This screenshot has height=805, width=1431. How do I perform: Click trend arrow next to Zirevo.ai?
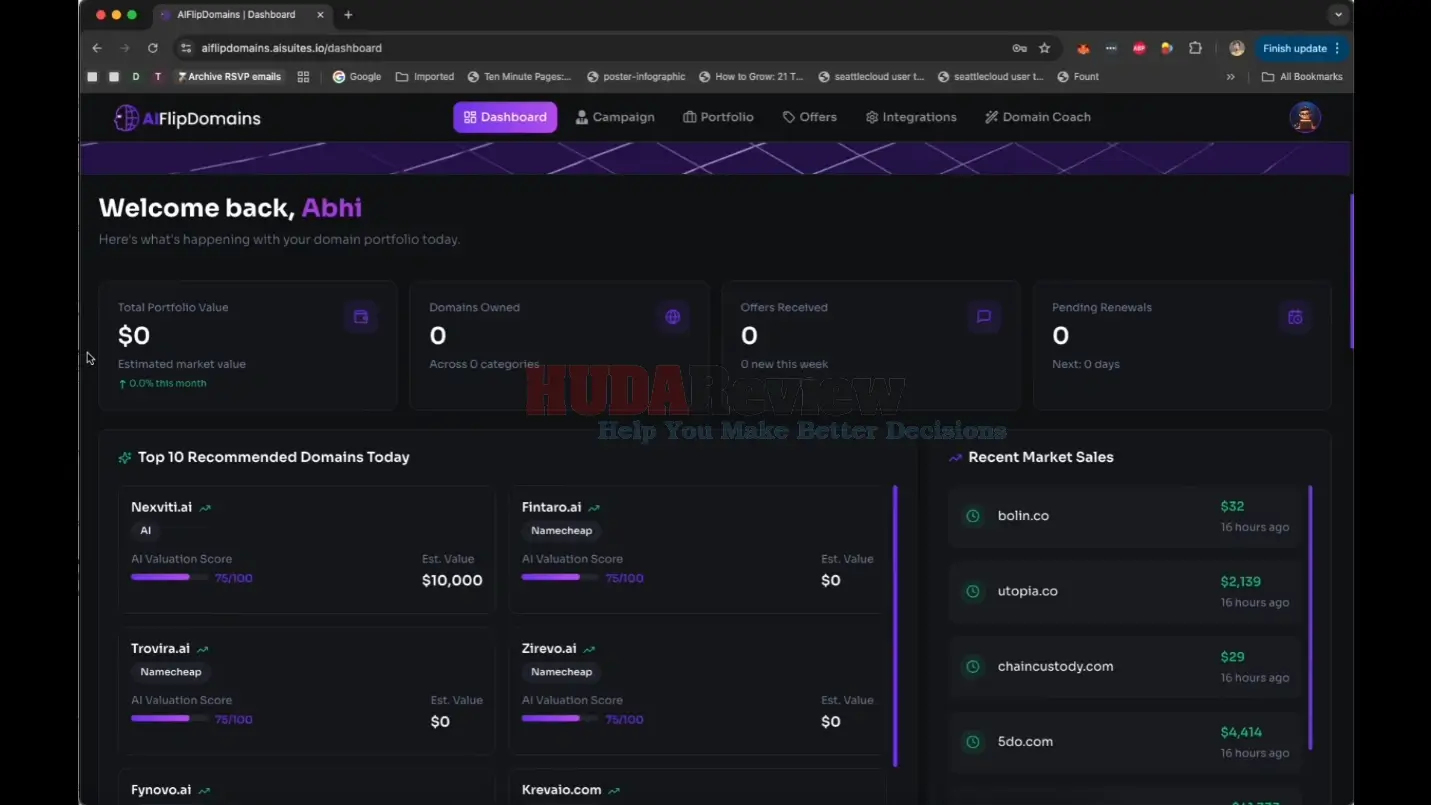click(589, 649)
